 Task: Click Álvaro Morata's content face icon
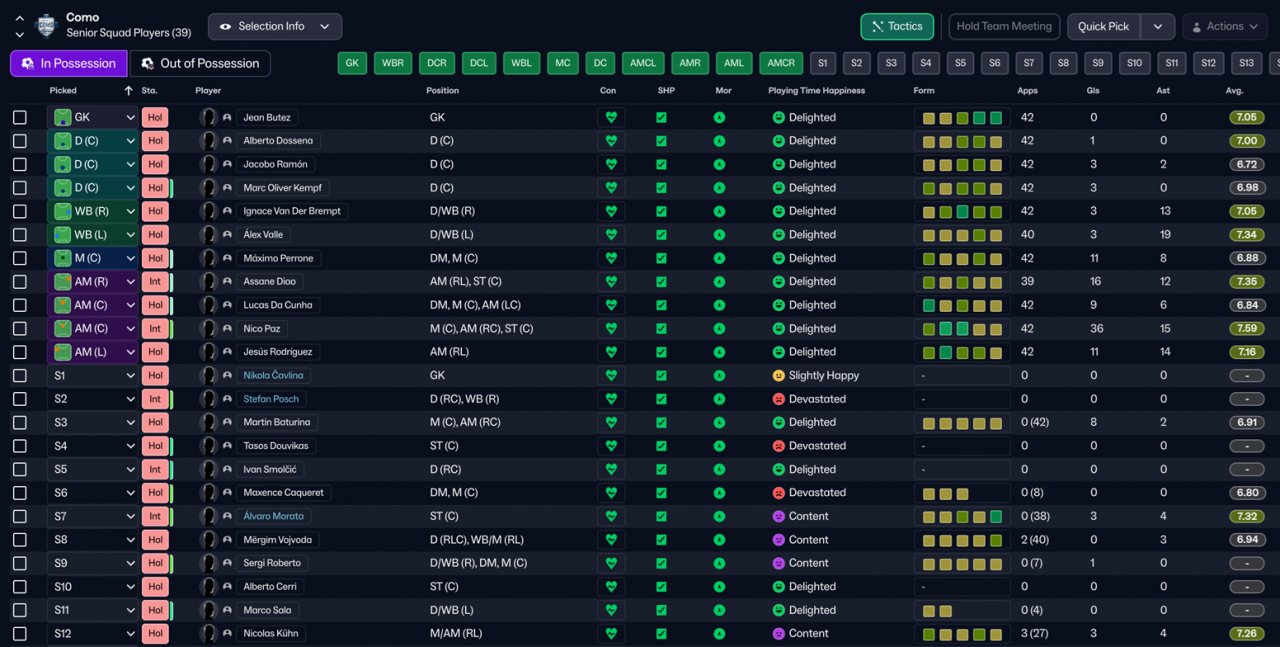tap(779, 516)
